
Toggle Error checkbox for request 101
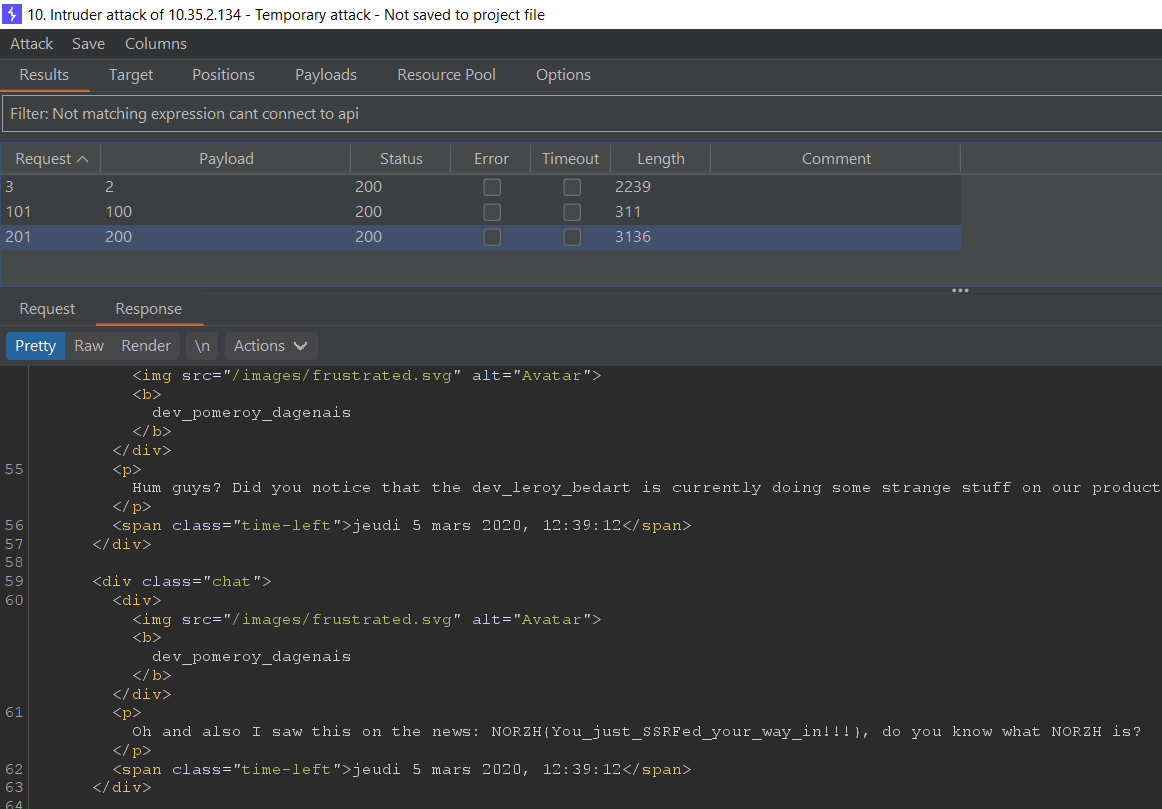click(x=492, y=212)
